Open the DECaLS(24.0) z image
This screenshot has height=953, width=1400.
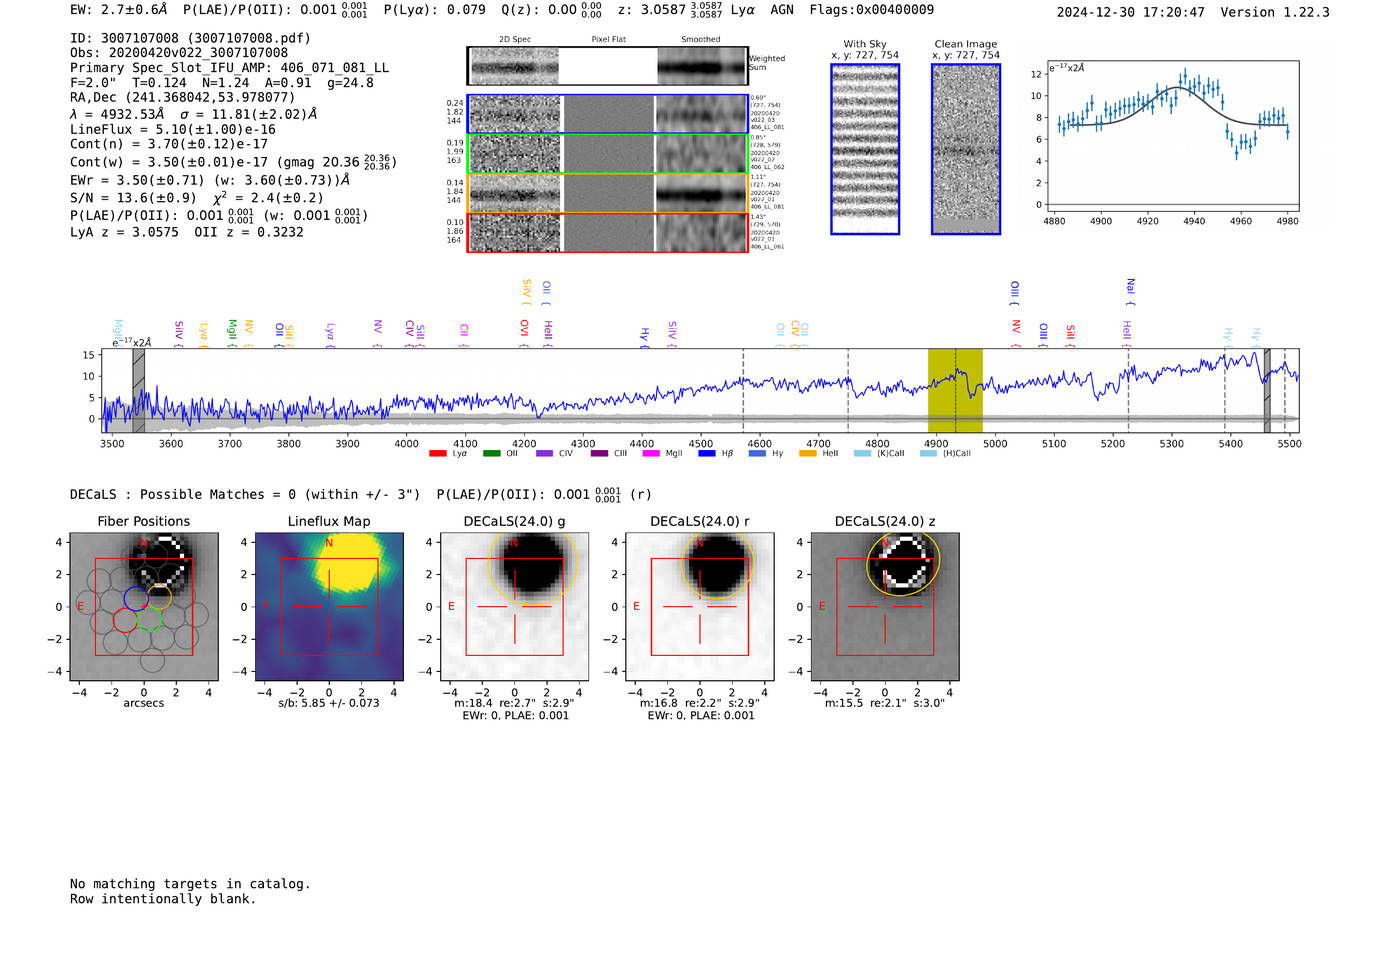(885, 606)
